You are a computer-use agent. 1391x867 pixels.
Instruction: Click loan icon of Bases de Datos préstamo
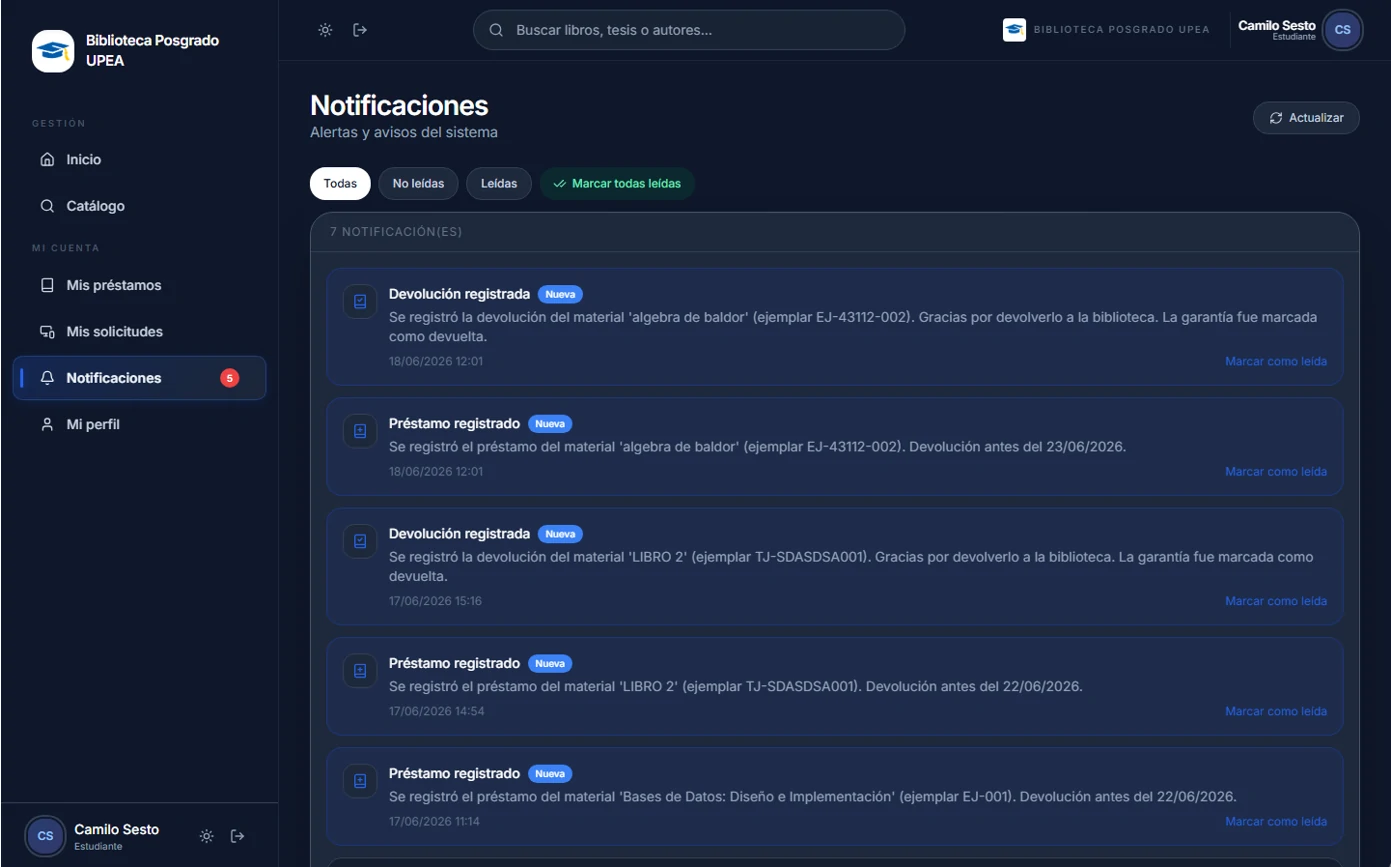pyautogui.click(x=360, y=781)
